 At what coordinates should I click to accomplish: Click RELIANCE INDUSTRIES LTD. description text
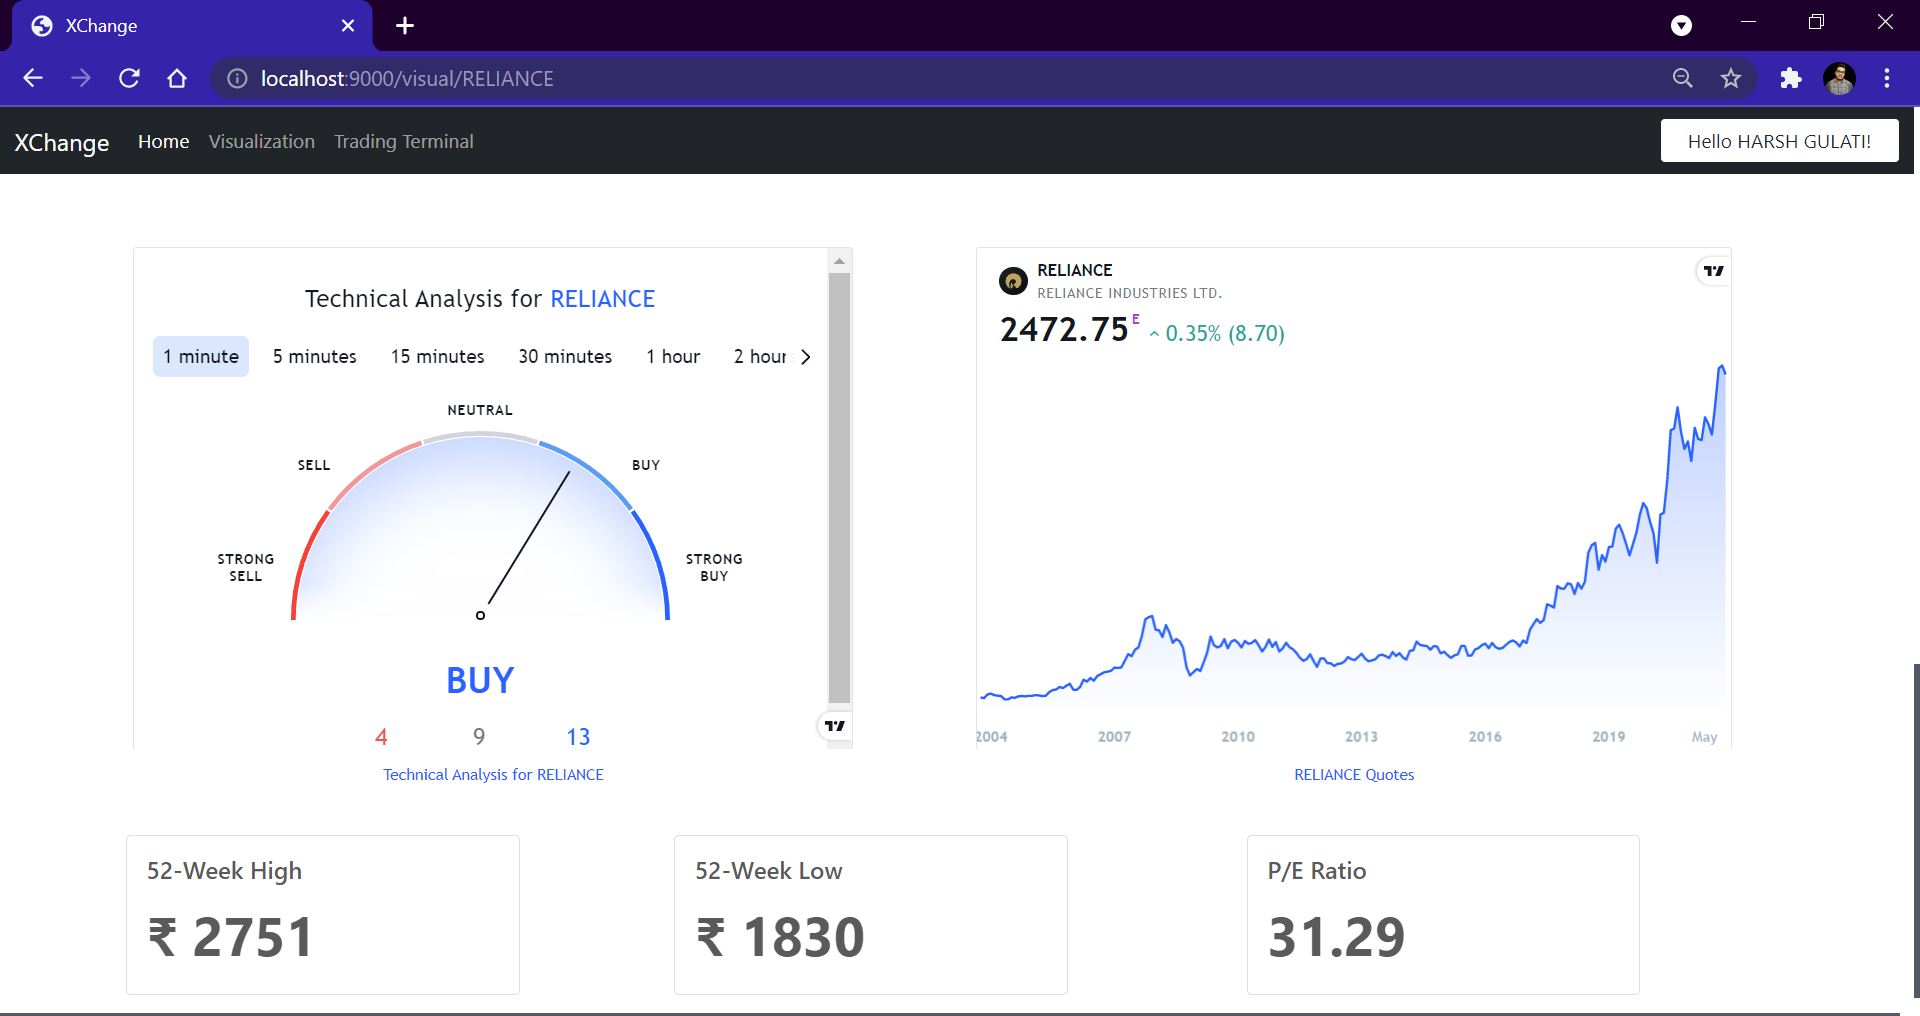(1130, 293)
